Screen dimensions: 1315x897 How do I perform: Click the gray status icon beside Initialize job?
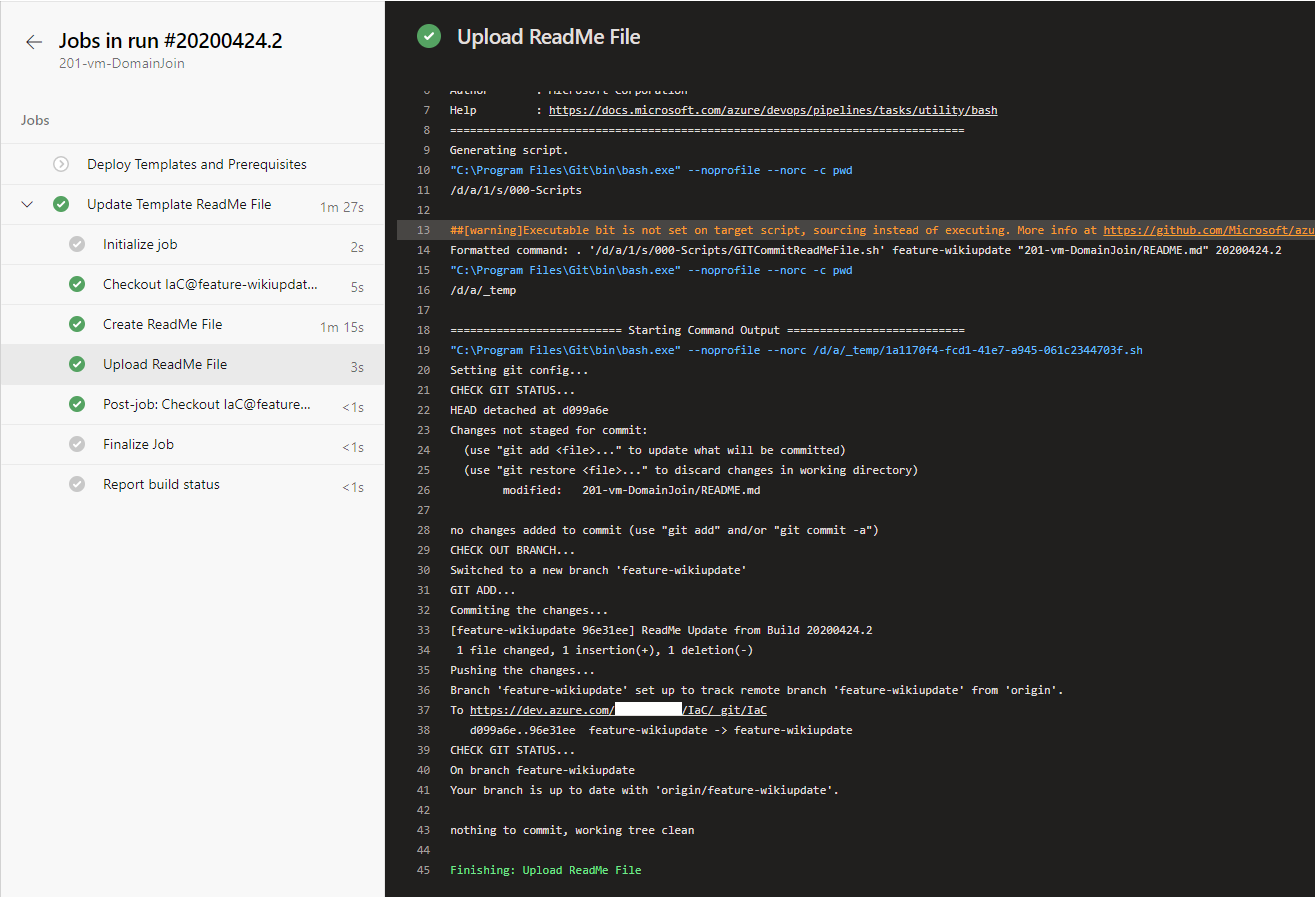[x=77, y=244]
